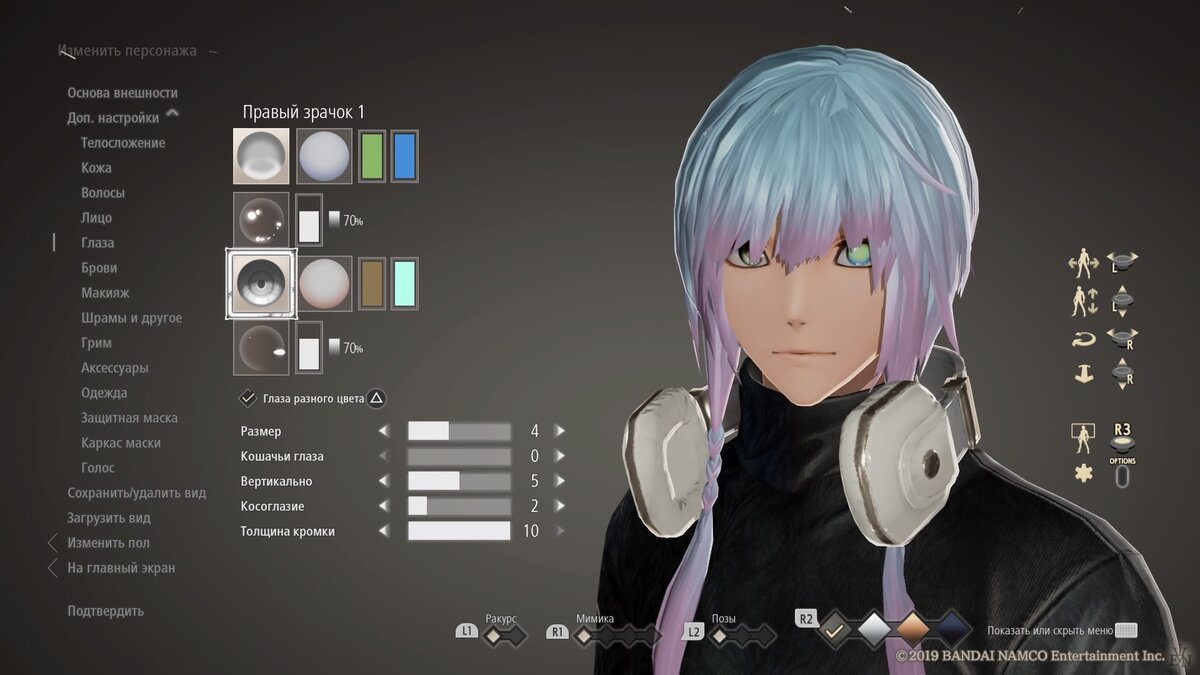
Task: Open the 'Грим' category
Action: [x=96, y=343]
